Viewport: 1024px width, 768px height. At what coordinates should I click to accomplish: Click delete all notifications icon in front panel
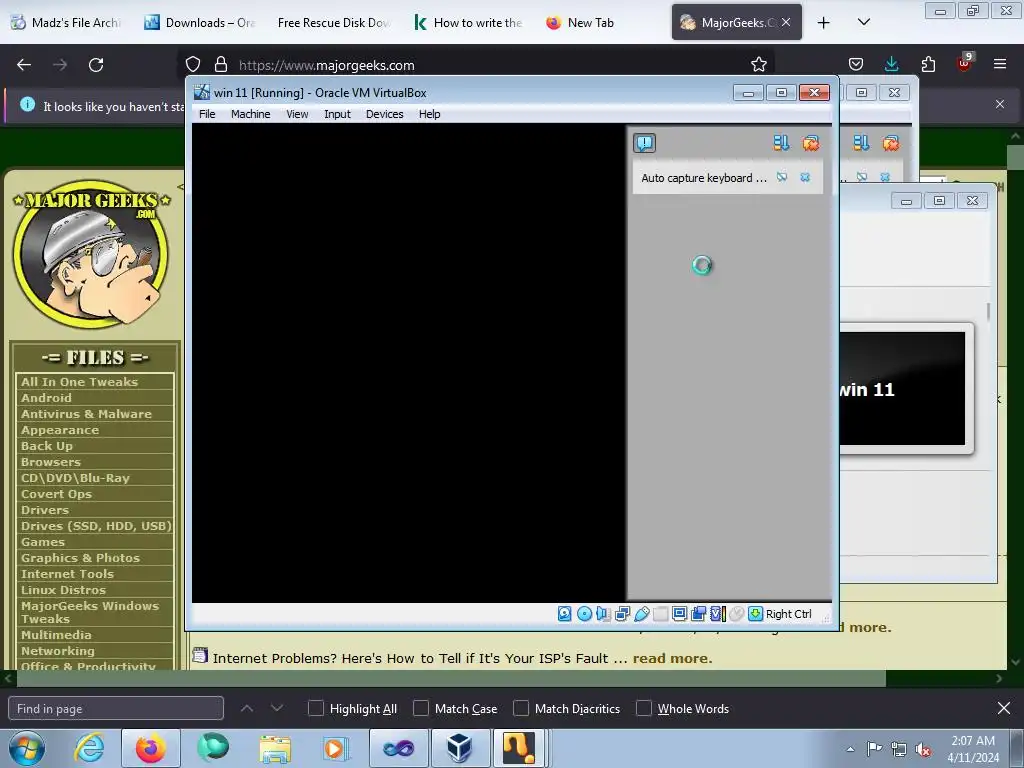(810, 143)
